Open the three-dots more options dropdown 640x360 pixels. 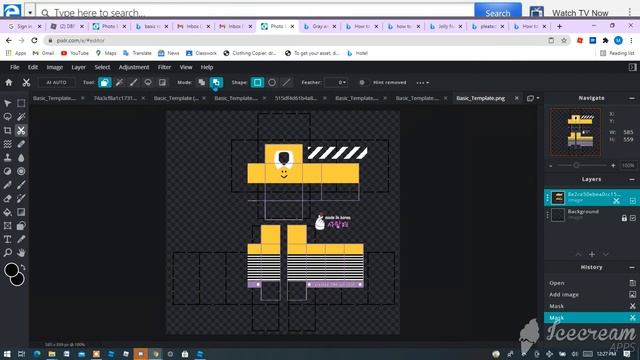(x=422, y=82)
